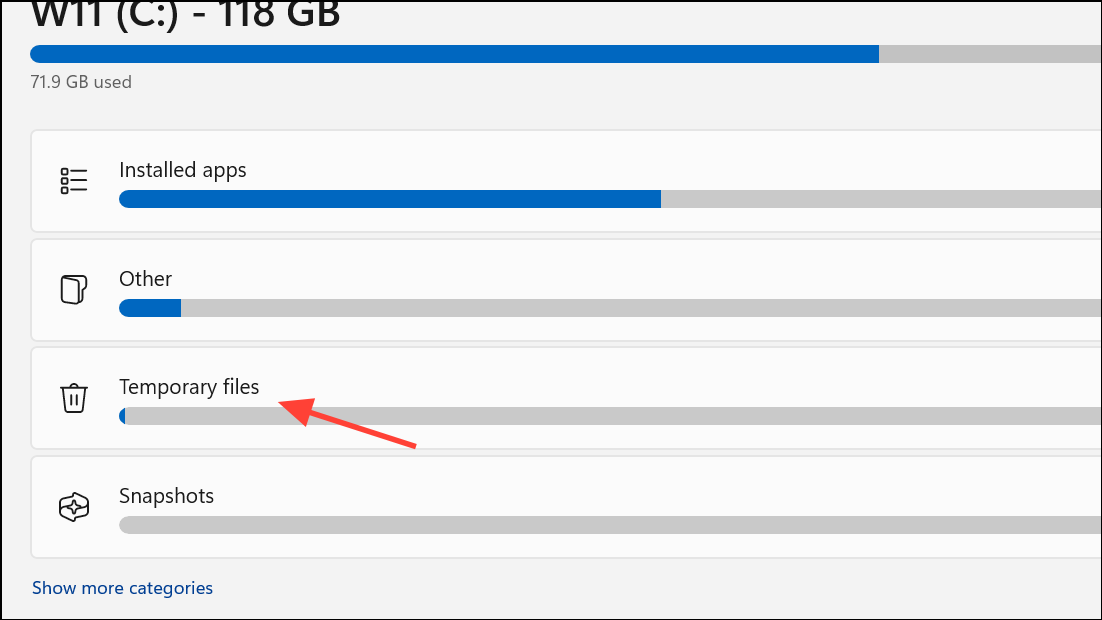Click the blue filled part of Installed apps bar
The image size is (1102, 620).
390,199
